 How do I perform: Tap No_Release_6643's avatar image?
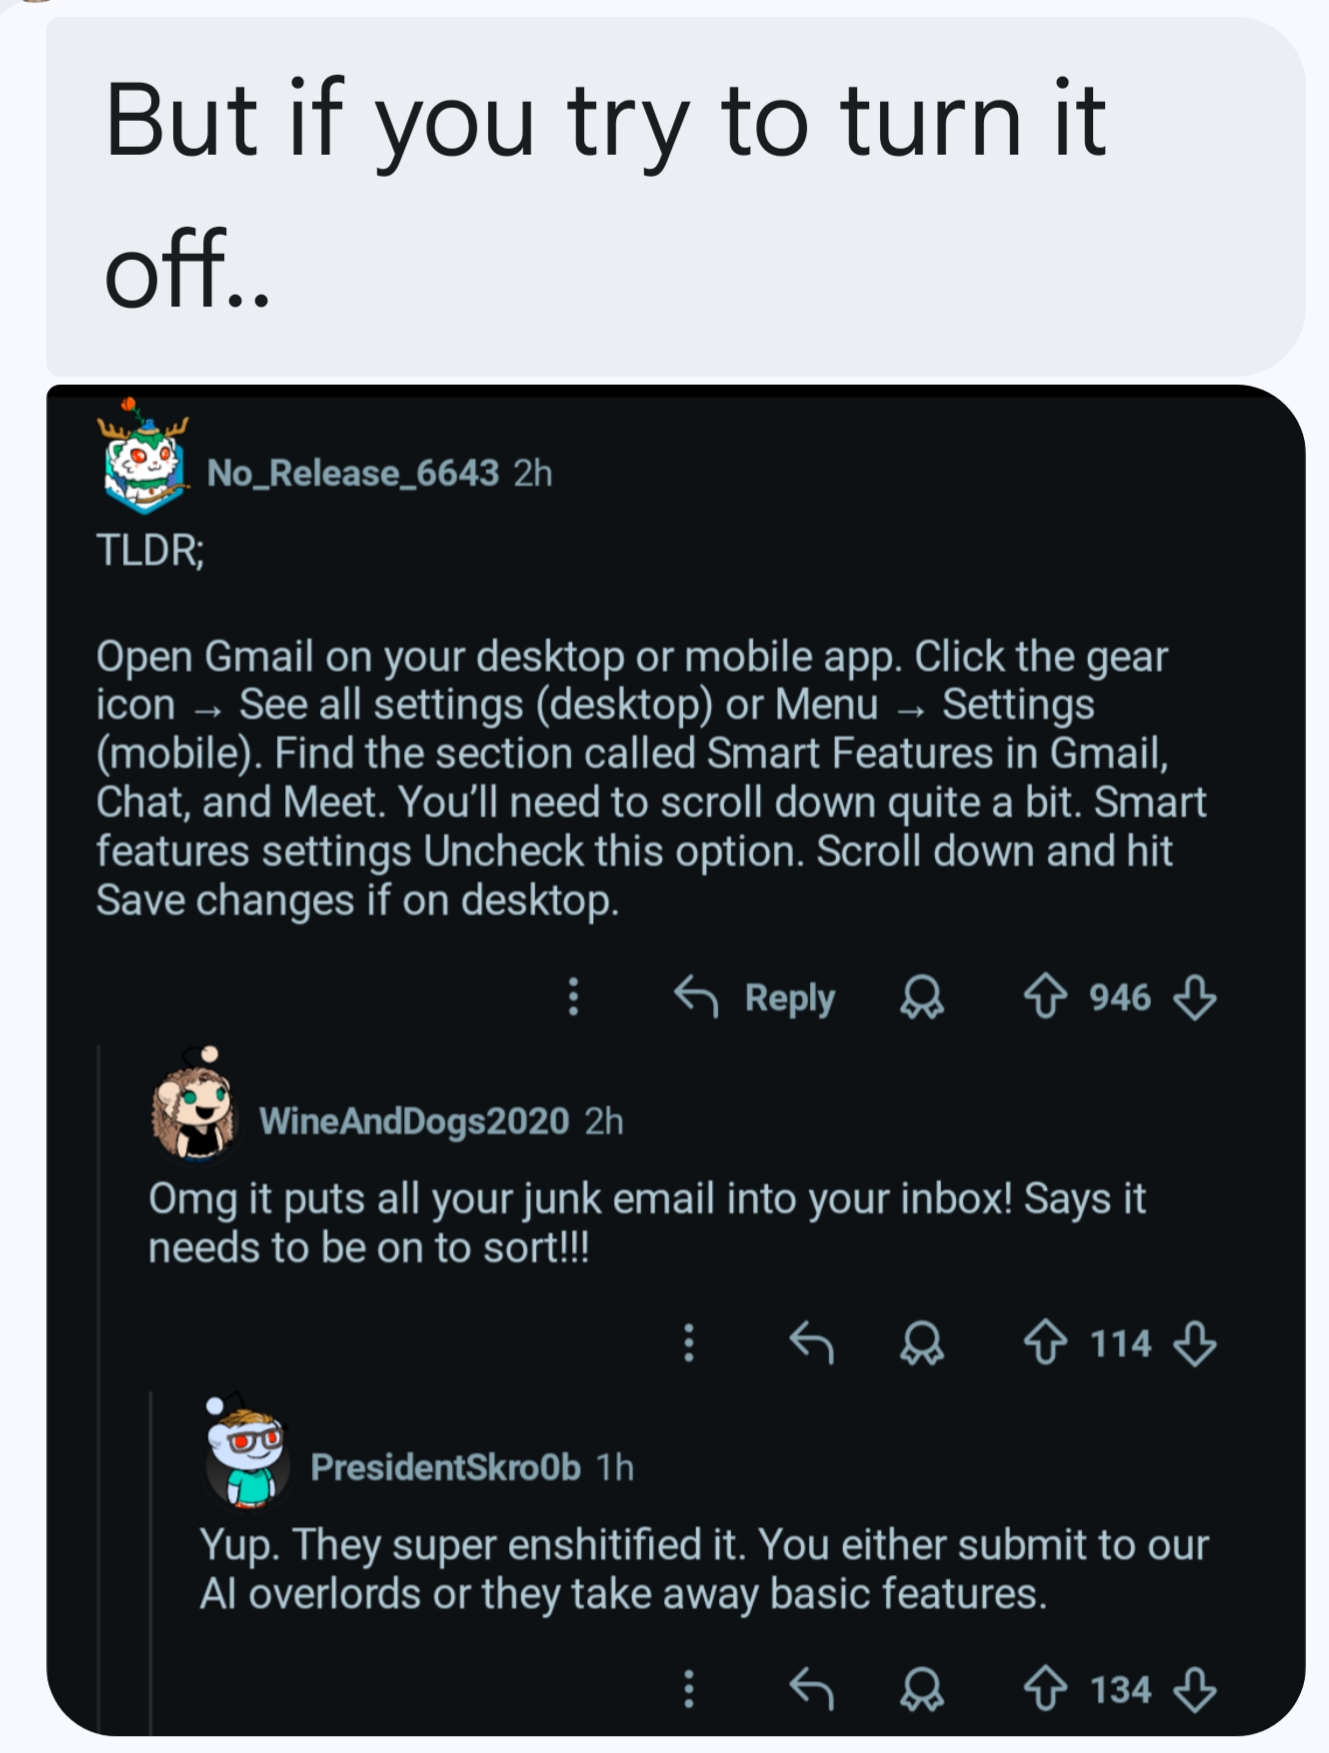pos(145,463)
